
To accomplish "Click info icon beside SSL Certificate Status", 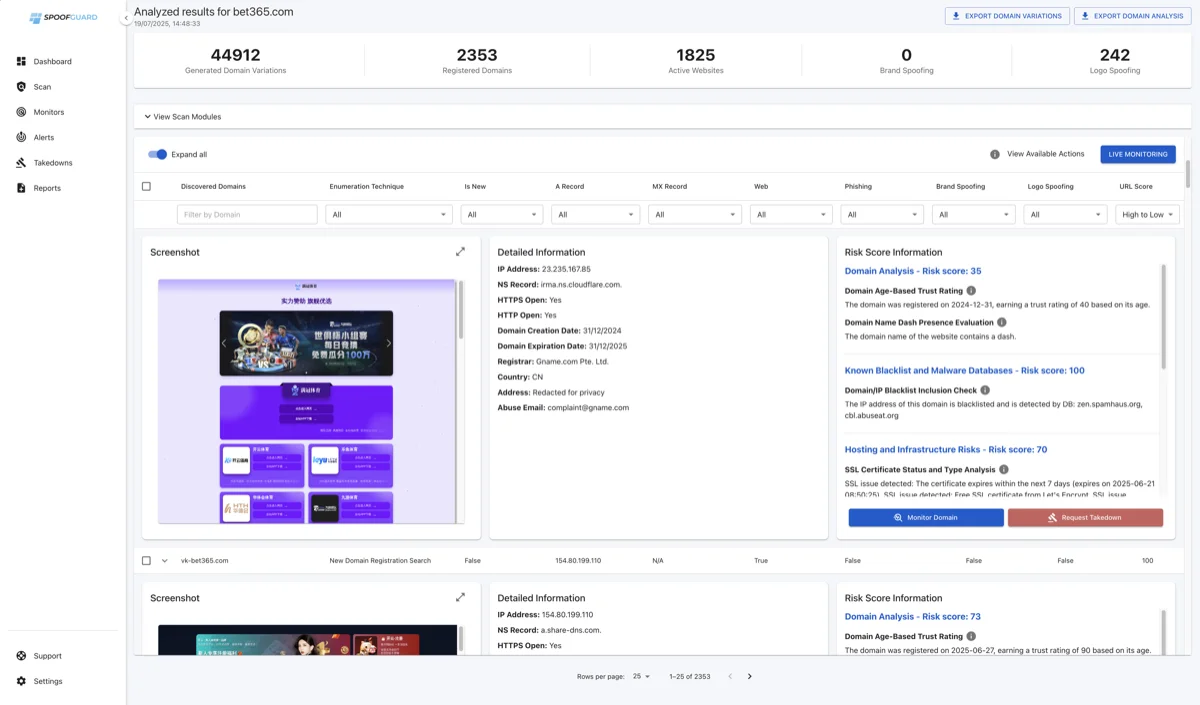I will tap(1003, 469).
